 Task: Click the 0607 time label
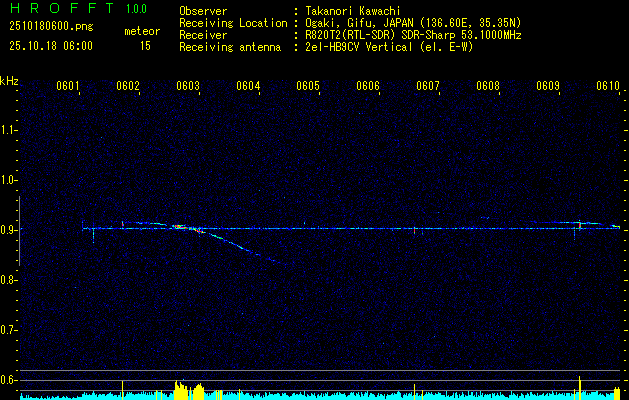pyautogui.click(x=428, y=86)
